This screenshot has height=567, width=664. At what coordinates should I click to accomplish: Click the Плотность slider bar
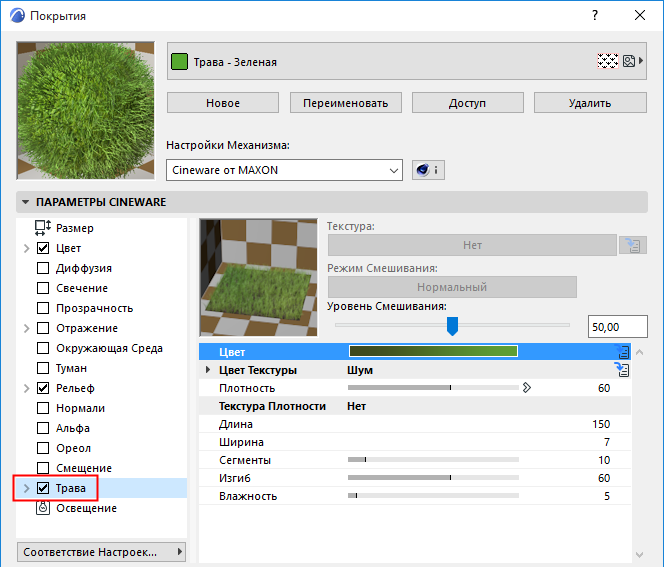pos(433,387)
